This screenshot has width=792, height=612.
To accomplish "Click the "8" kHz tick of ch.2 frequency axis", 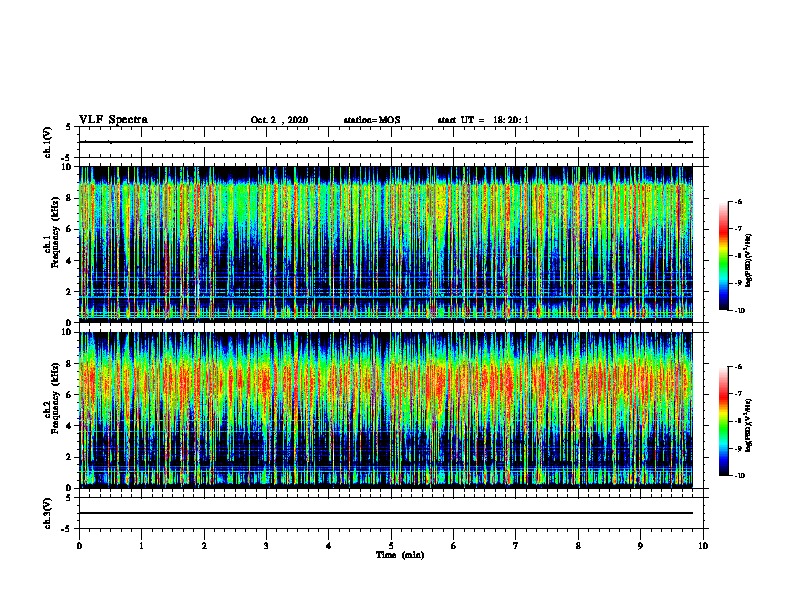I will click(70, 364).
